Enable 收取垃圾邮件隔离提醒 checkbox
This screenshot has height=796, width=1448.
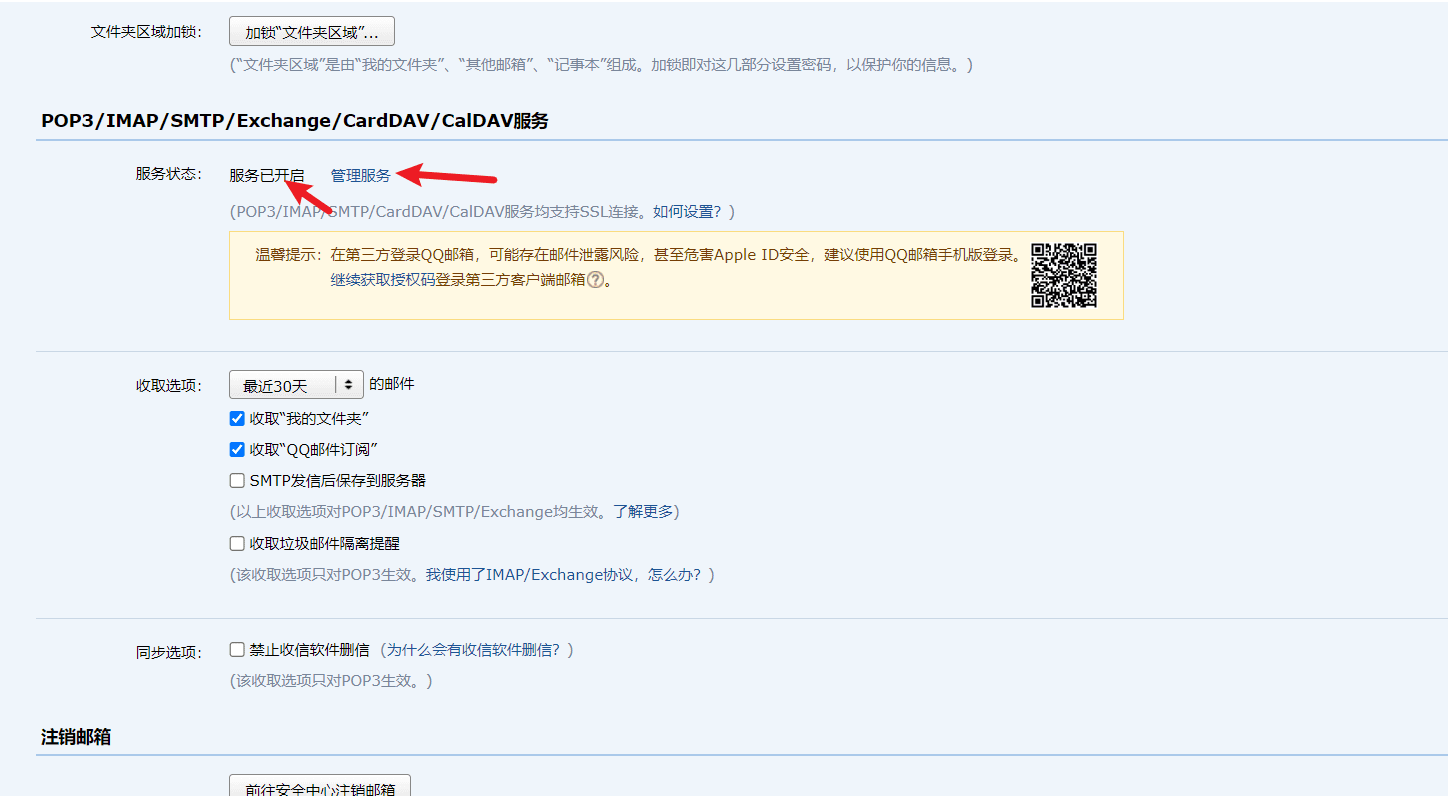pyautogui.click(x=237, y=544)
